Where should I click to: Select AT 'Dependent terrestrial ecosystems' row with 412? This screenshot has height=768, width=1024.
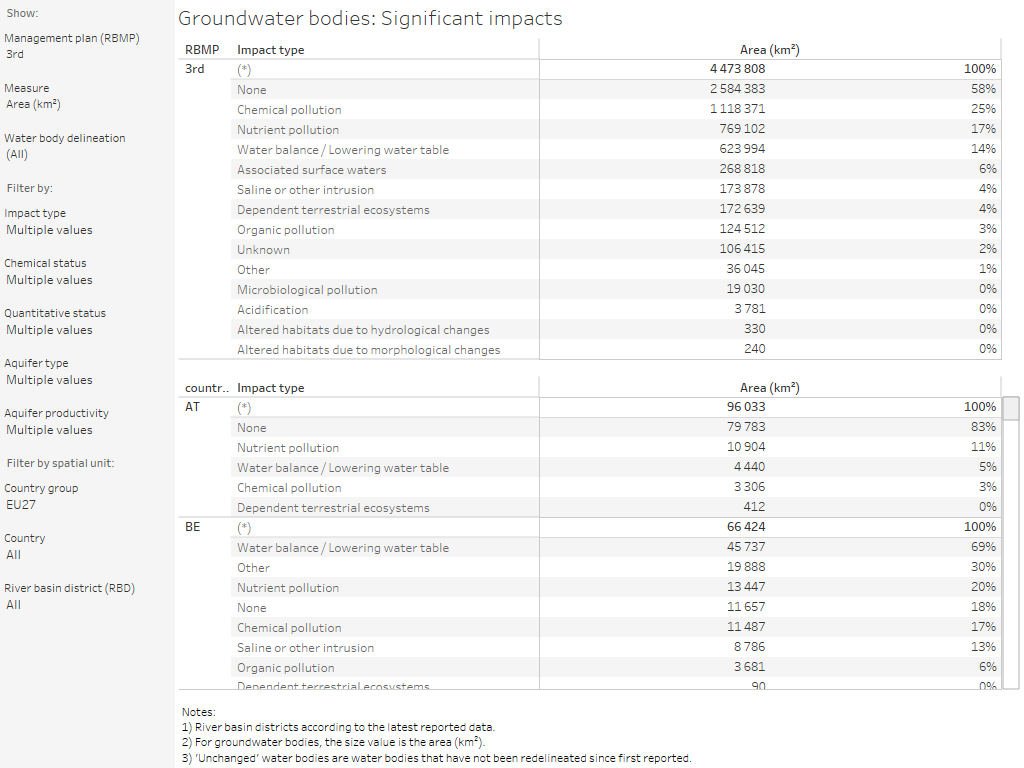tap(616, 507)
